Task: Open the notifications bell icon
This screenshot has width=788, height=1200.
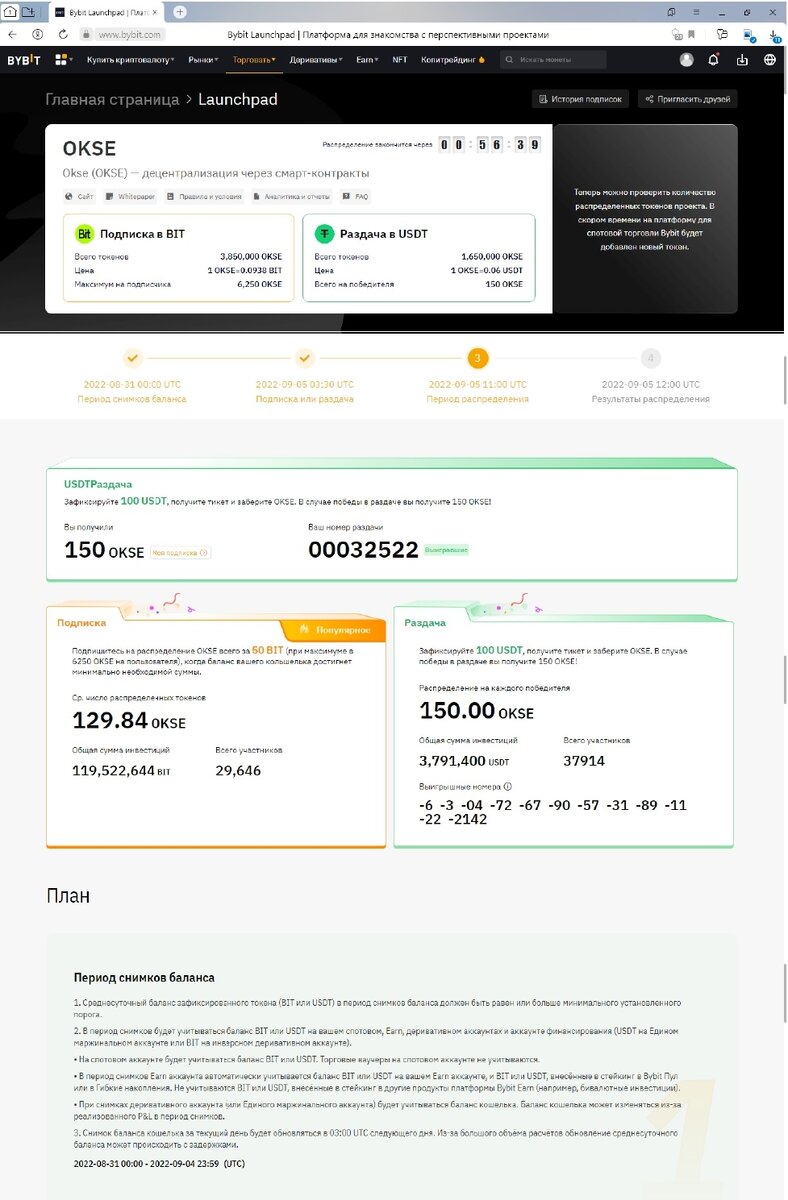Action: [713, 60]
